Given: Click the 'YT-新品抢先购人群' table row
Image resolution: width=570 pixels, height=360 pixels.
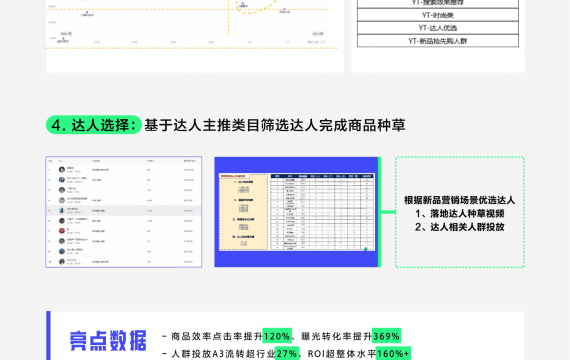Looking at the screenshot, I should point(438,41).
